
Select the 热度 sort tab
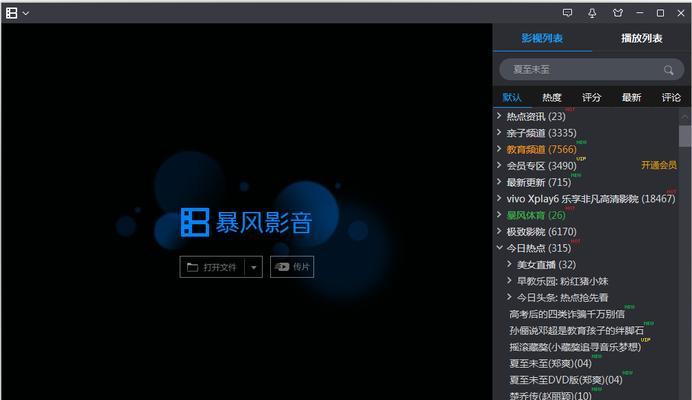[552, 98]
